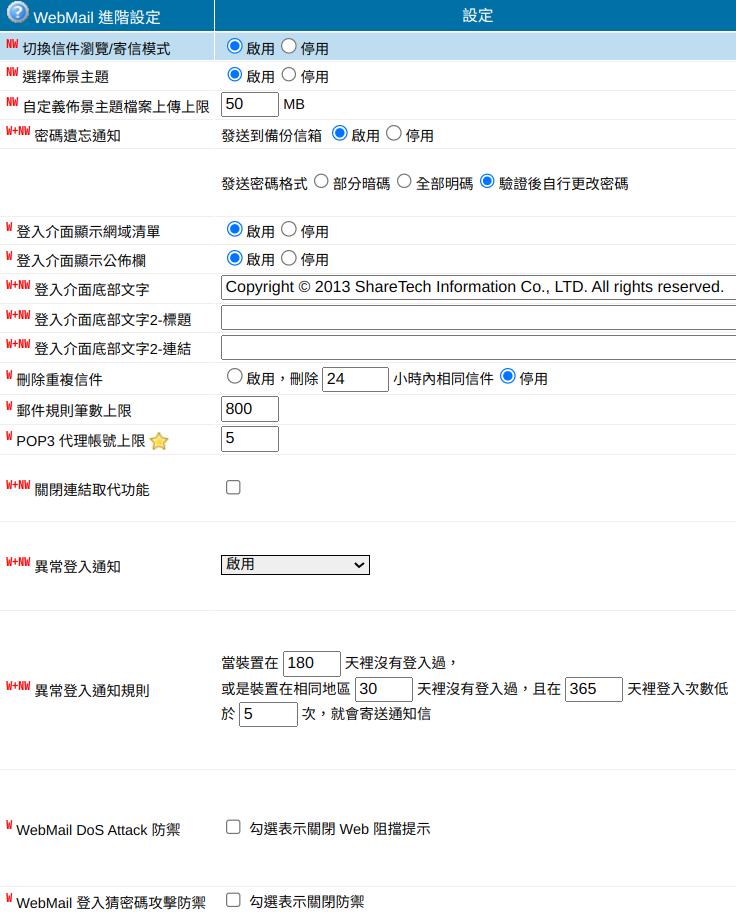The image size is (736, 912).
Task: Open the 異常登入通知 dropdown
Action: (295, 565)
